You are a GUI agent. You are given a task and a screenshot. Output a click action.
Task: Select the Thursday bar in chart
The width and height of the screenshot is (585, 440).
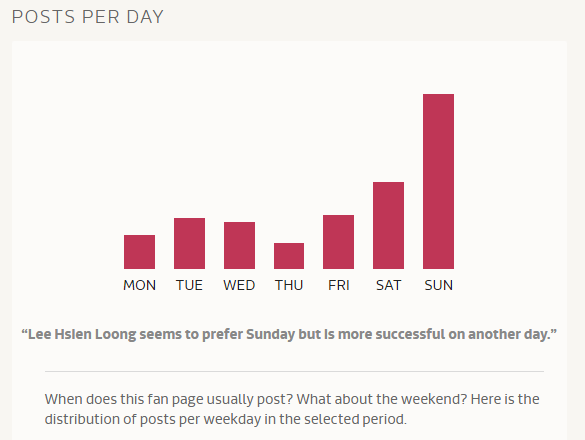[x=289, y=256]
